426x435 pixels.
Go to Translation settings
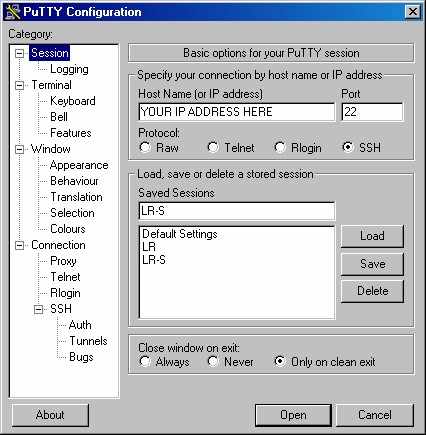76,197
